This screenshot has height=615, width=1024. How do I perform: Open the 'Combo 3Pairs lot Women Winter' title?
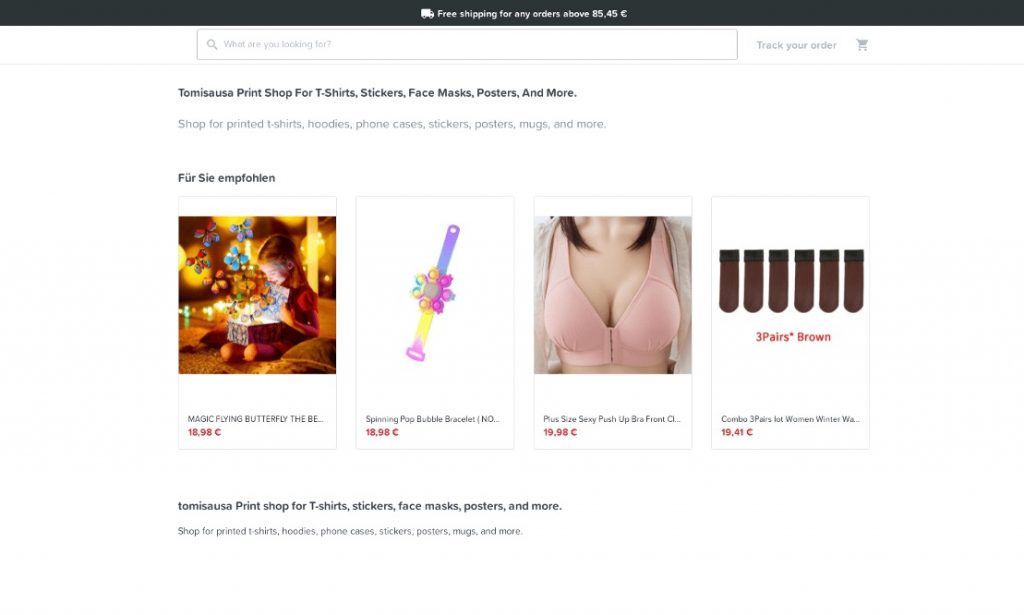click(789, 419)
